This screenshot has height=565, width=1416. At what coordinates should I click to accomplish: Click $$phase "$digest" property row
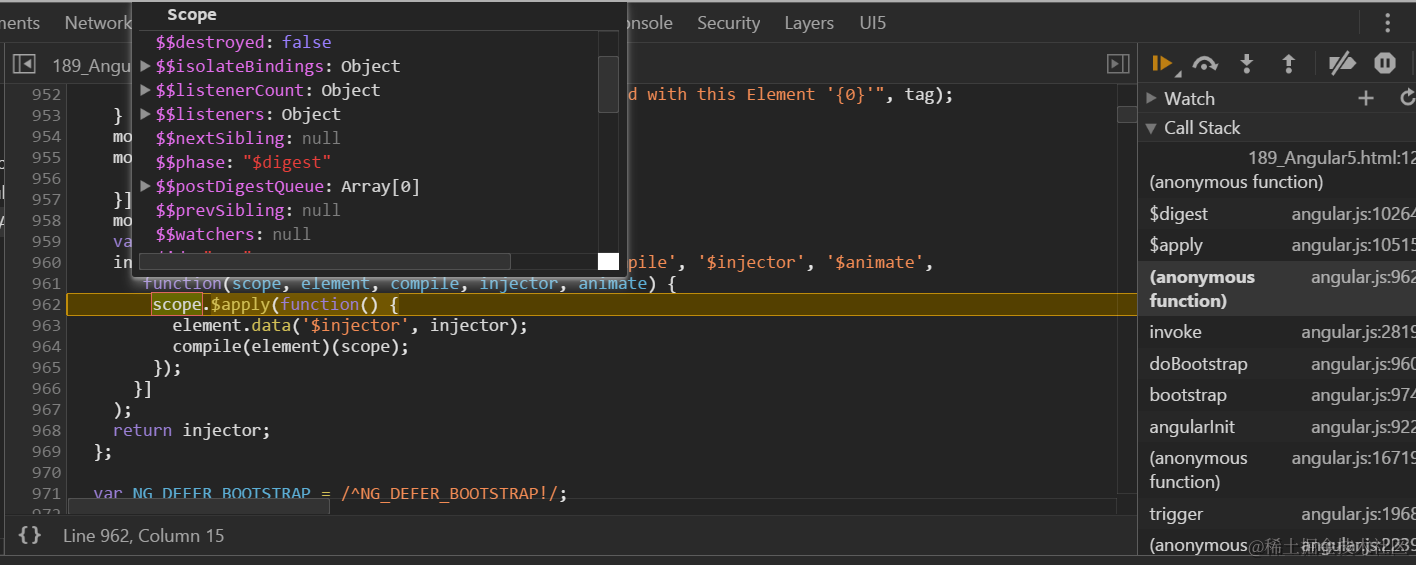(x=243, y=162)
